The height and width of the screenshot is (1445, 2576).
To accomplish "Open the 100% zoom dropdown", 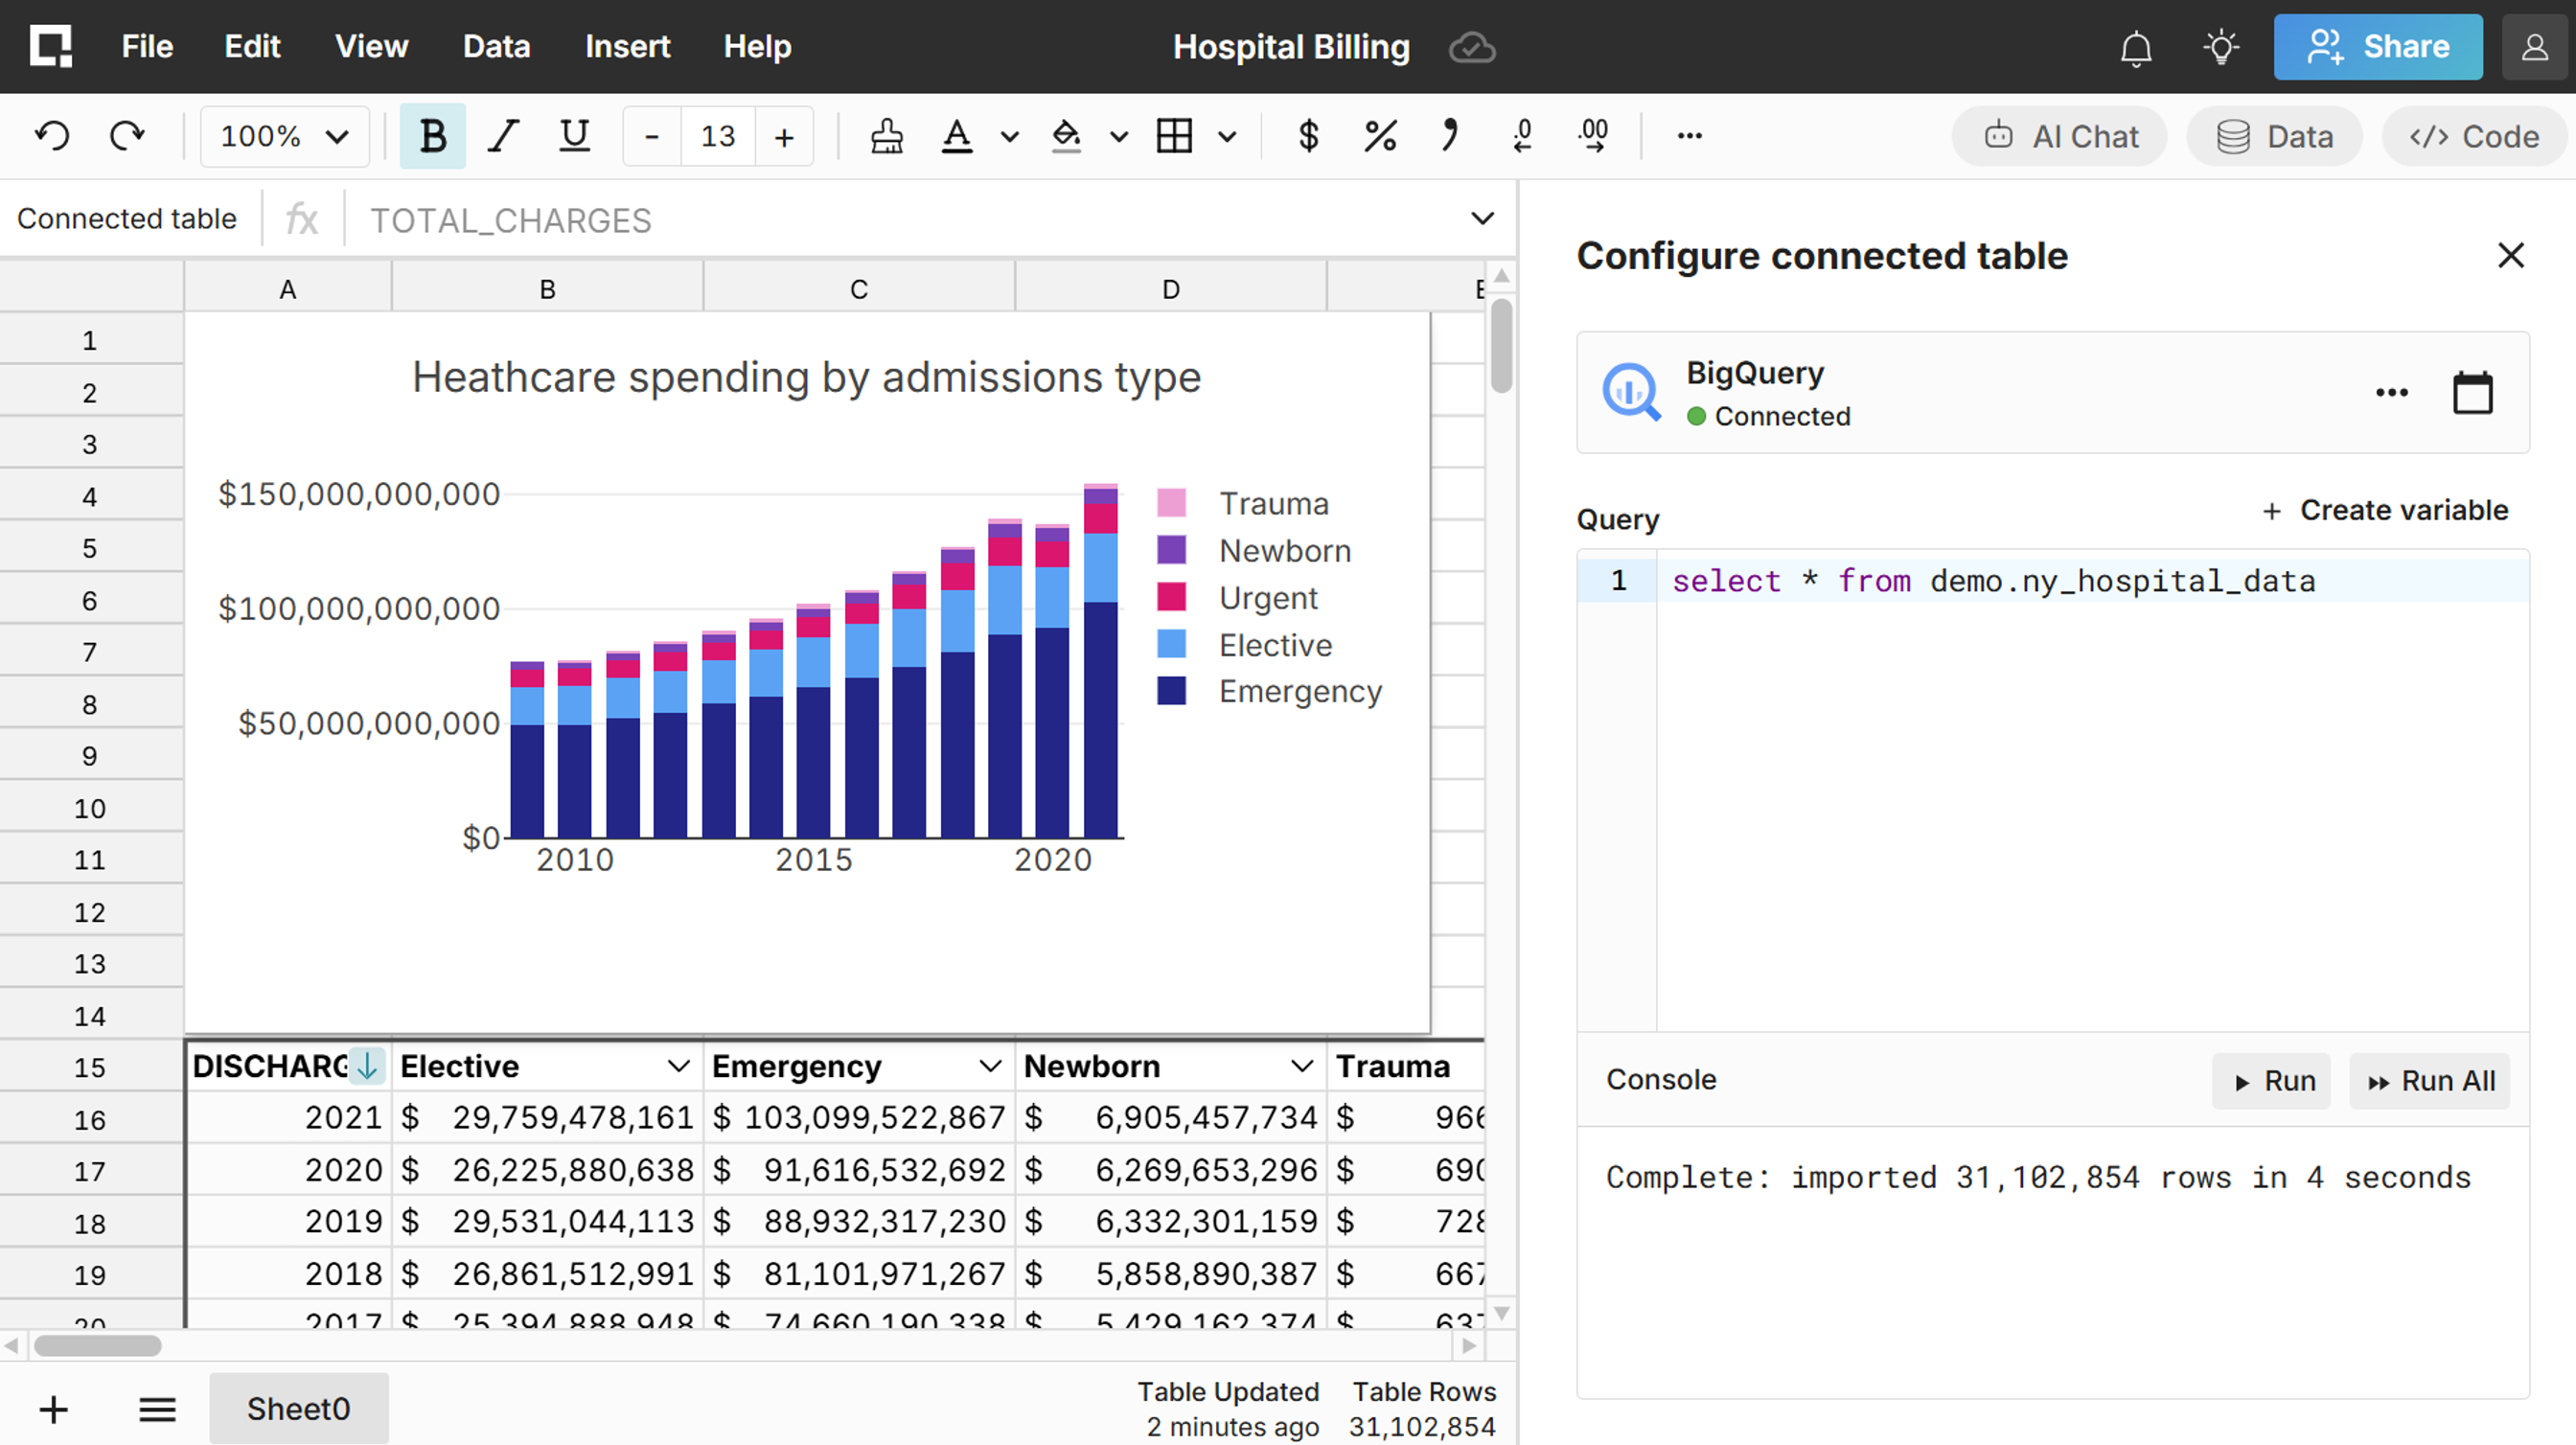I will 284,135.
